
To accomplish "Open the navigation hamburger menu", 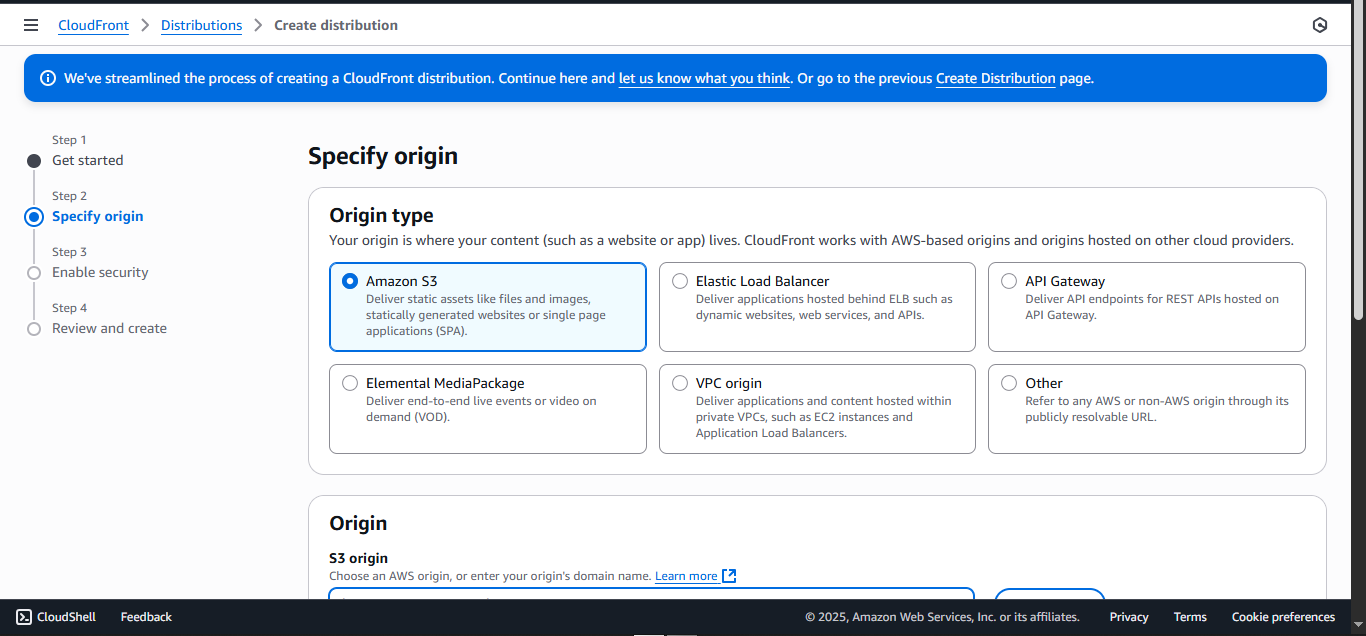I will coord(31,25).
